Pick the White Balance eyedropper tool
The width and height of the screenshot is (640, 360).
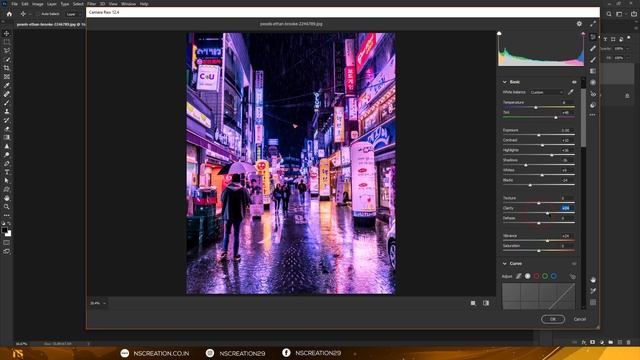(571, 92)
